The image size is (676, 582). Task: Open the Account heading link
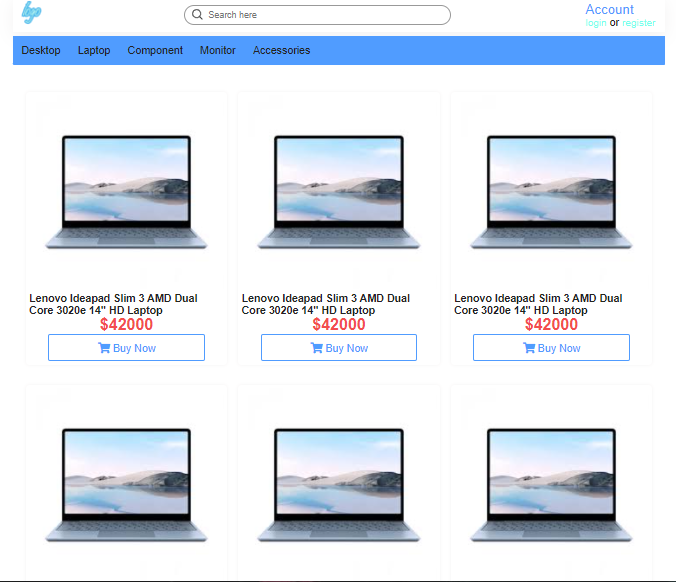click(x=609, y=9)
